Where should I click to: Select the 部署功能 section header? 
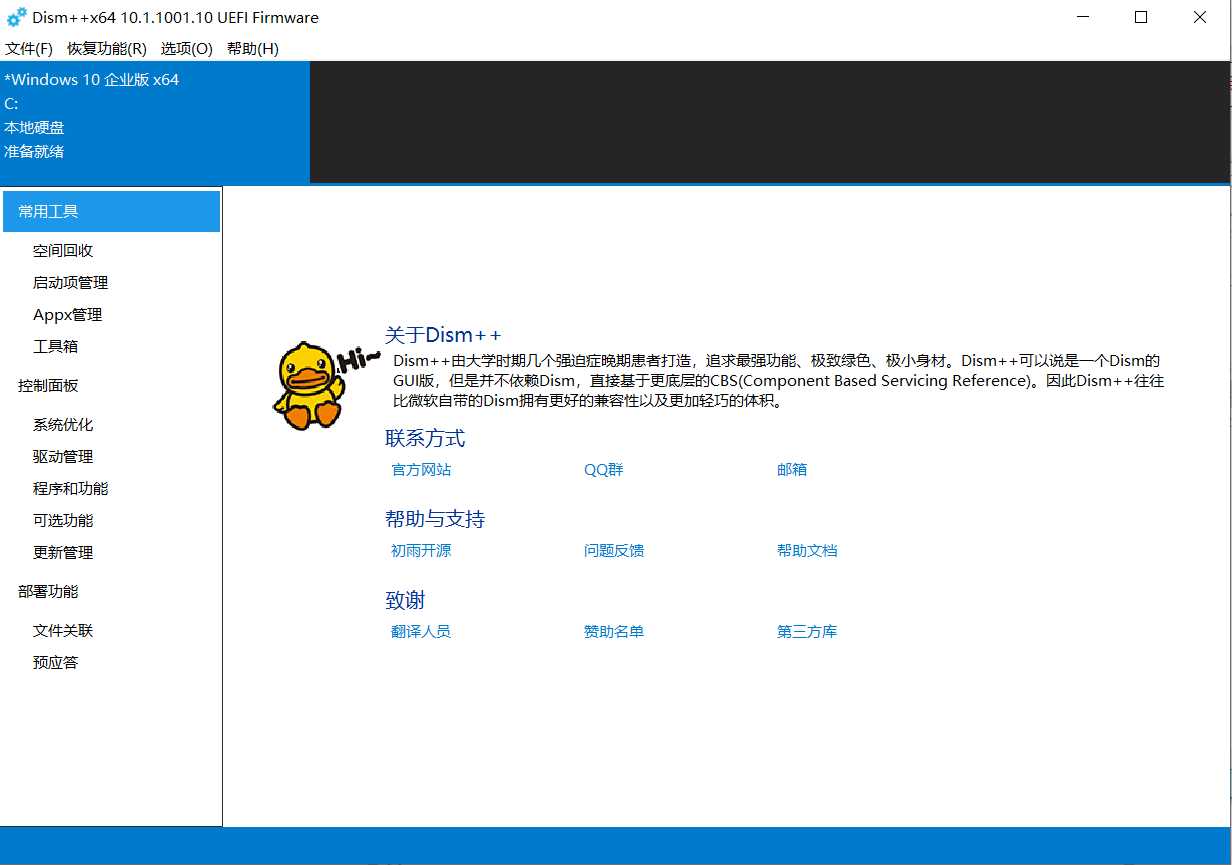48,592
